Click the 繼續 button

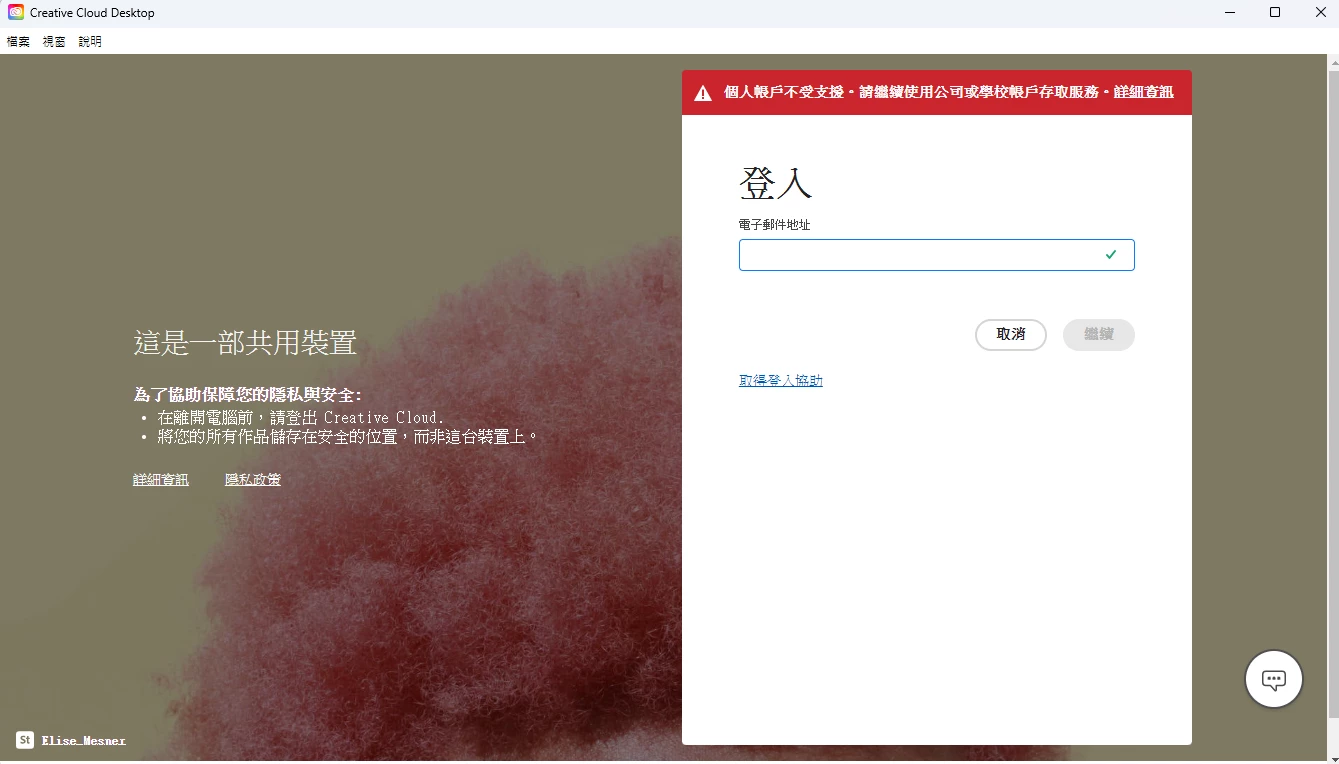1099,335
